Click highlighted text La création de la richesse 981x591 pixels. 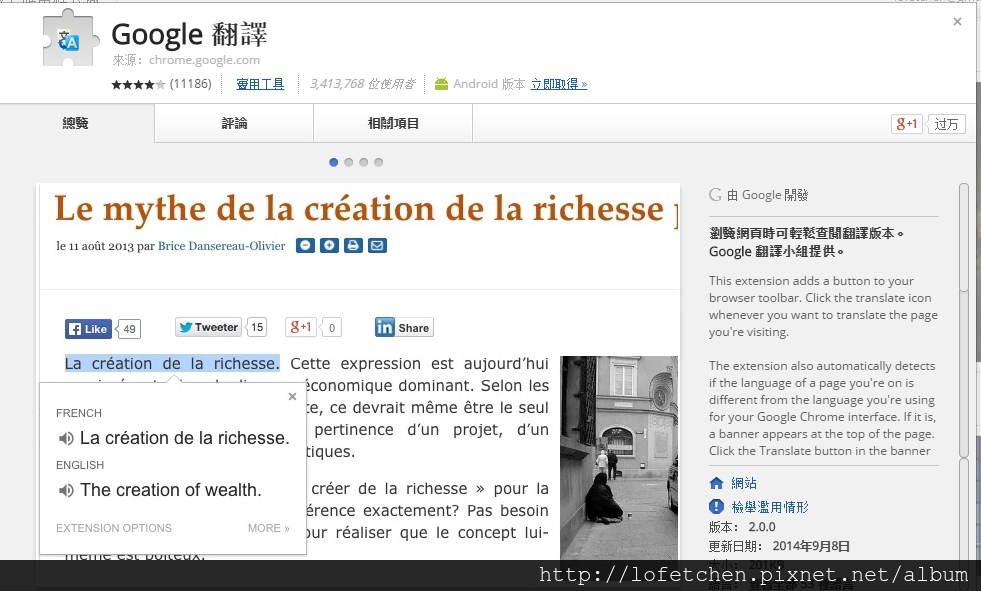pos(172,363)
